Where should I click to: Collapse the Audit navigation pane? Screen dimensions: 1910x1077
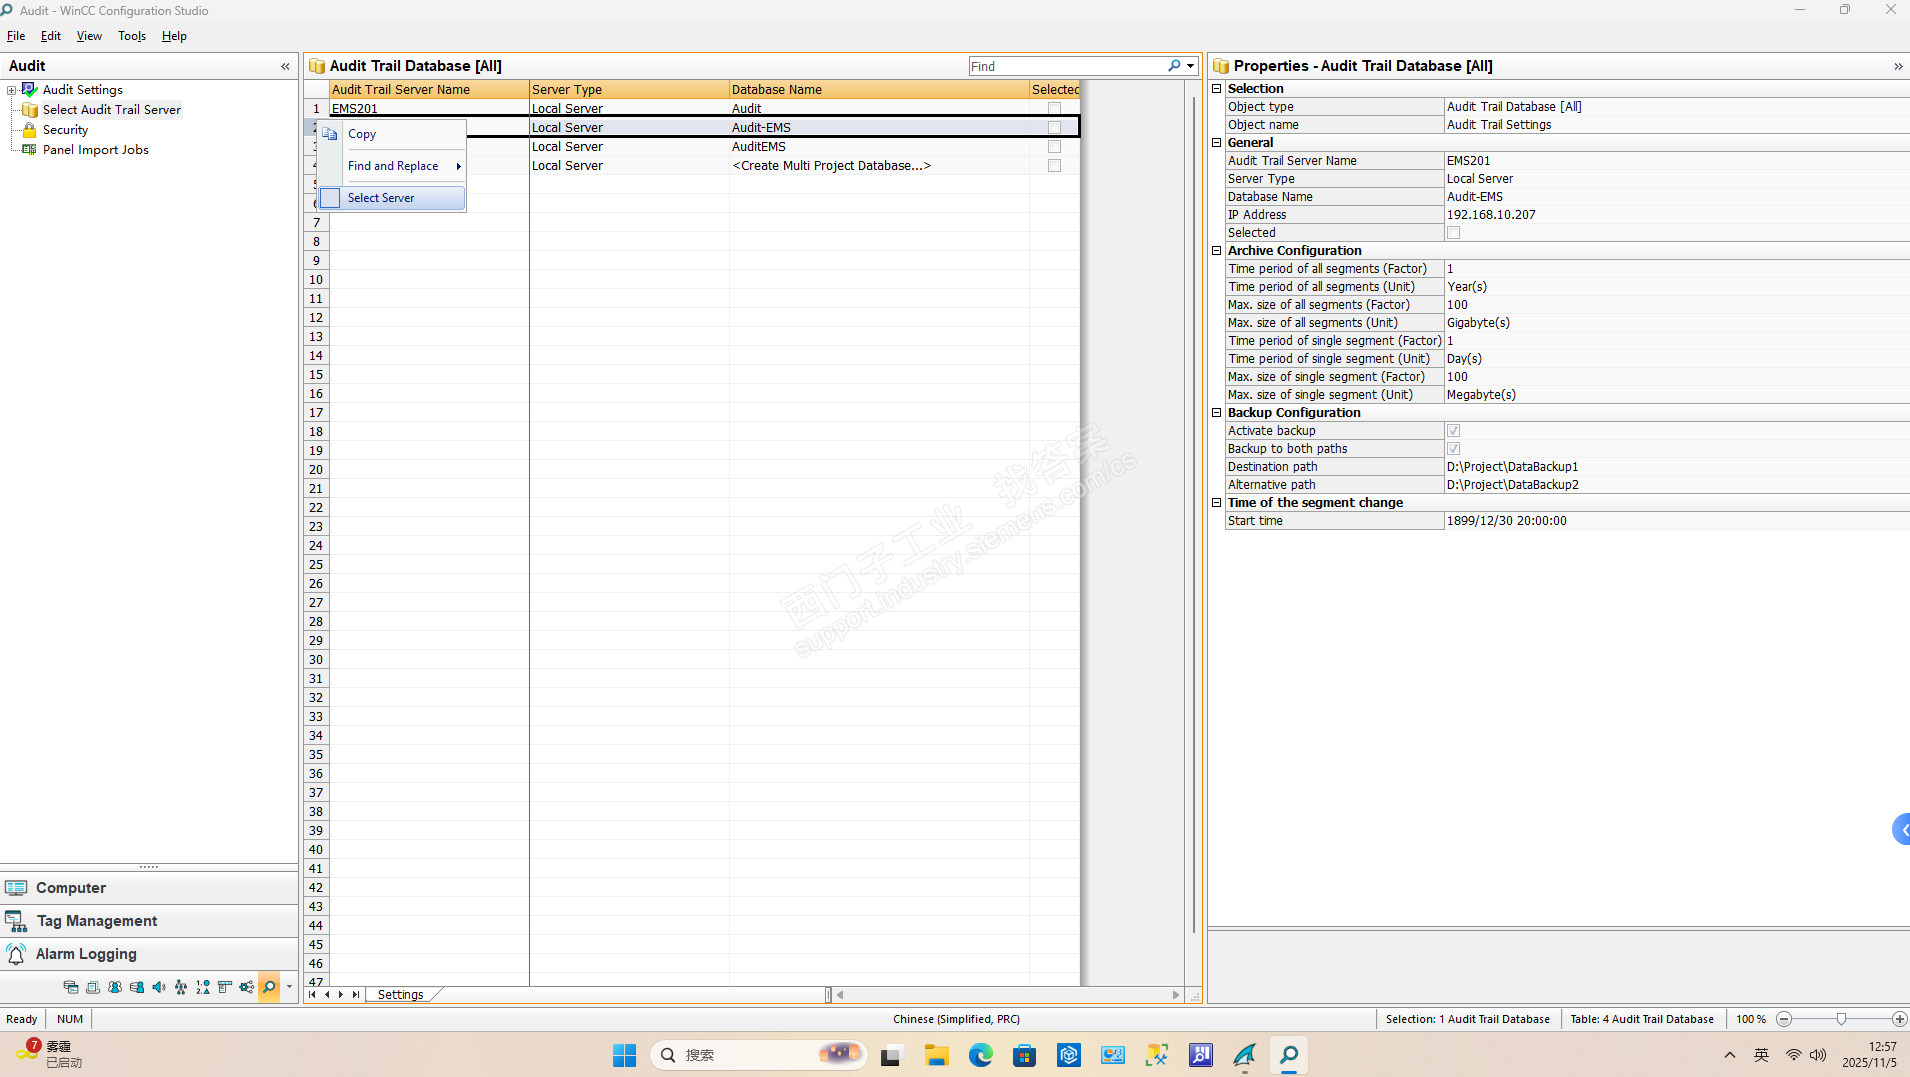pos(285,66)
